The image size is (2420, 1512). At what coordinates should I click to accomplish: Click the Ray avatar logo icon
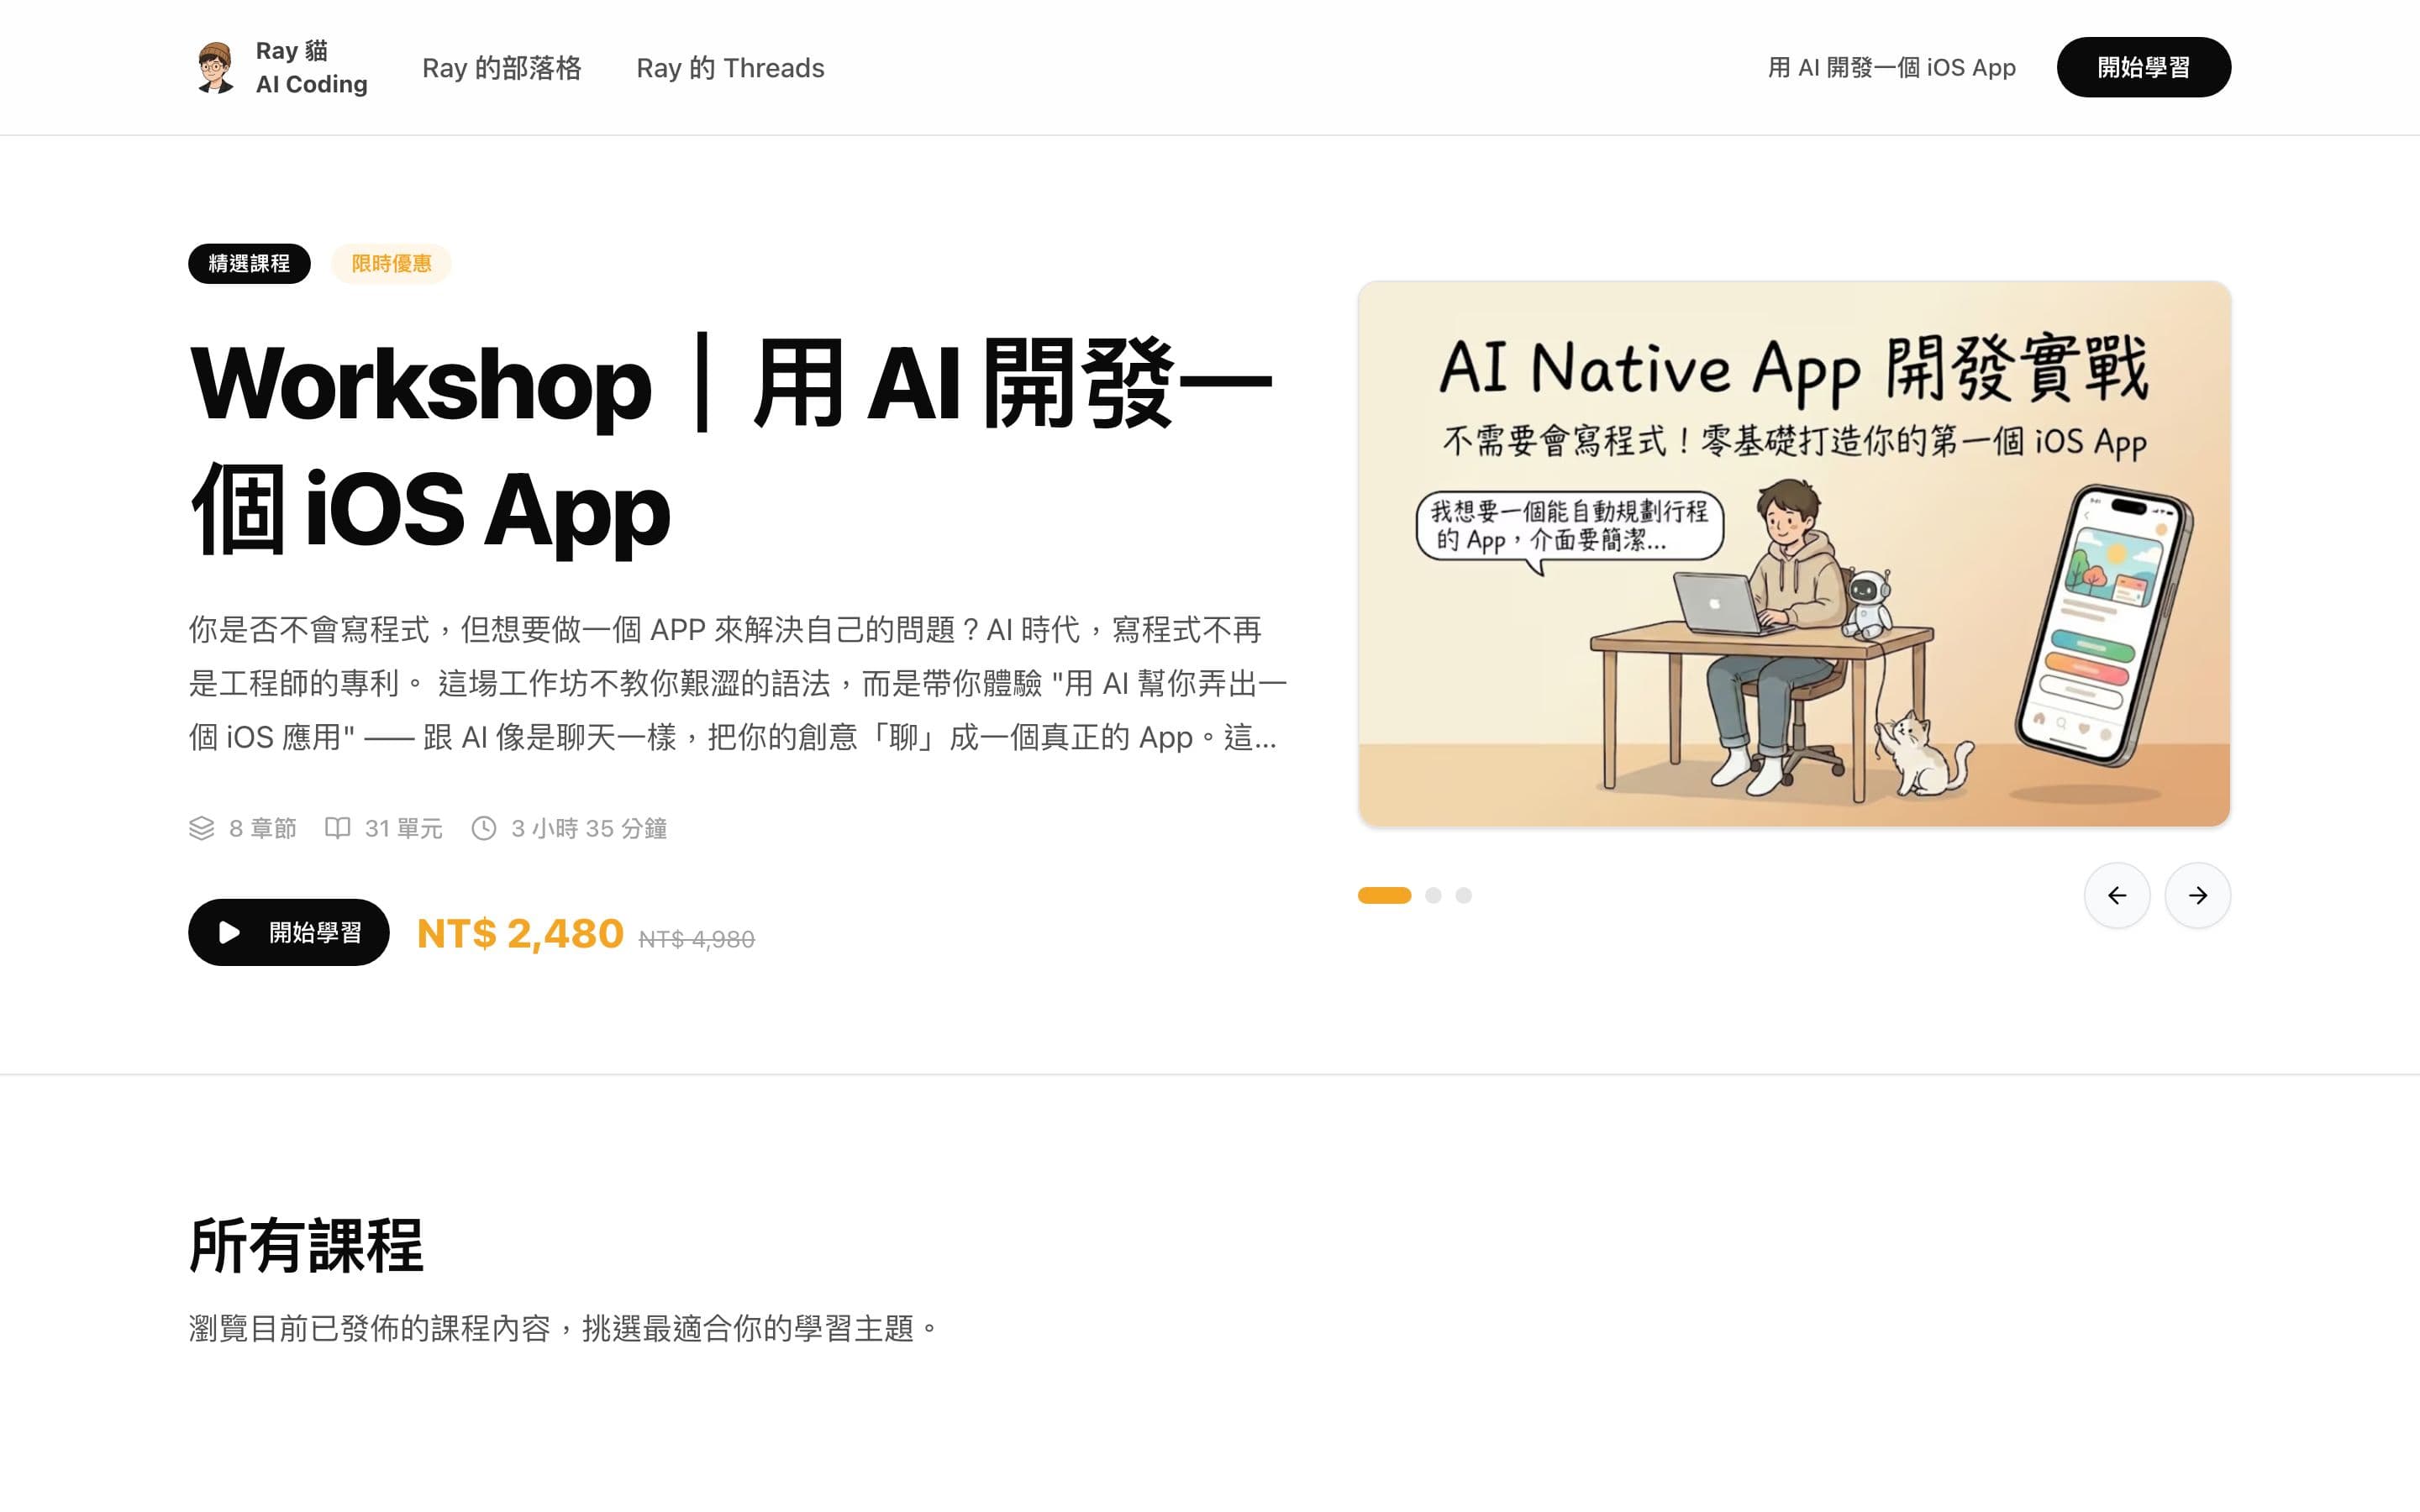(x=215, y=67)
